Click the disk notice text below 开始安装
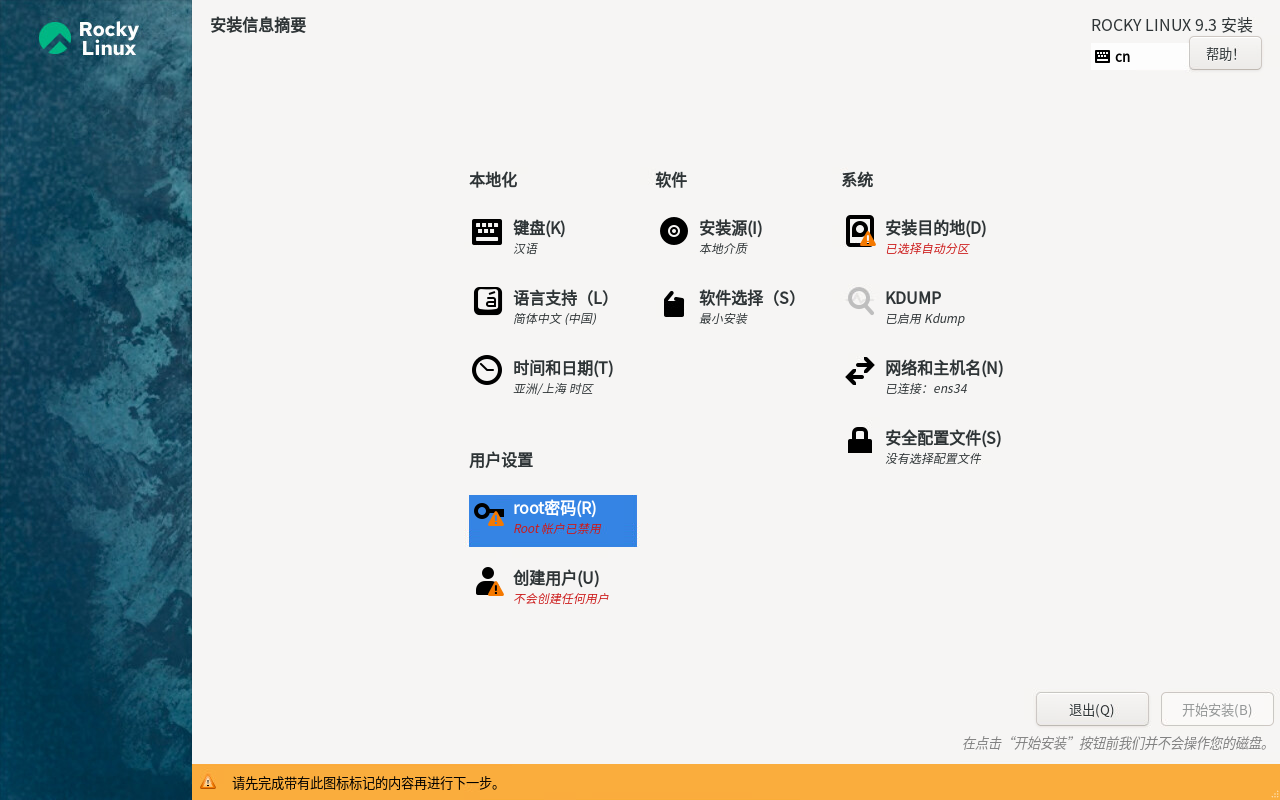Viewport: 1280px width, 800px height. (x=1117, y=743)
